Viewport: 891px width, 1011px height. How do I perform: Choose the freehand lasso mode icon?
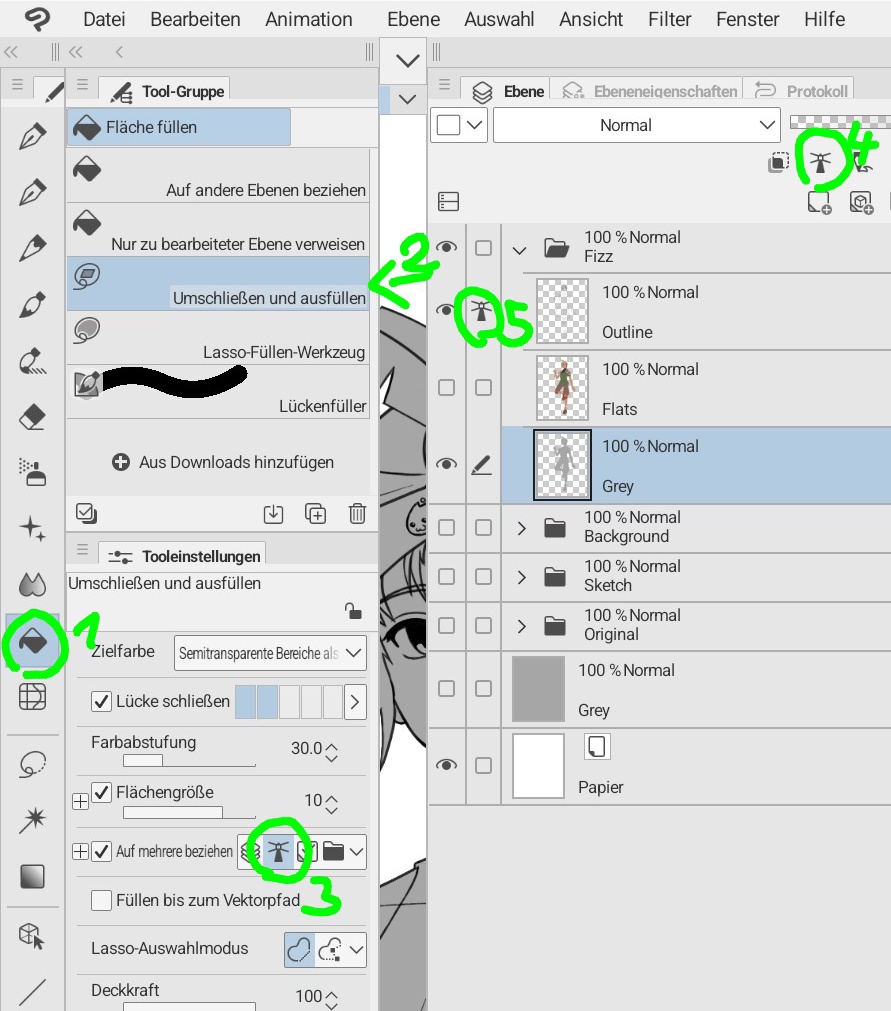[x=299, y=950]
